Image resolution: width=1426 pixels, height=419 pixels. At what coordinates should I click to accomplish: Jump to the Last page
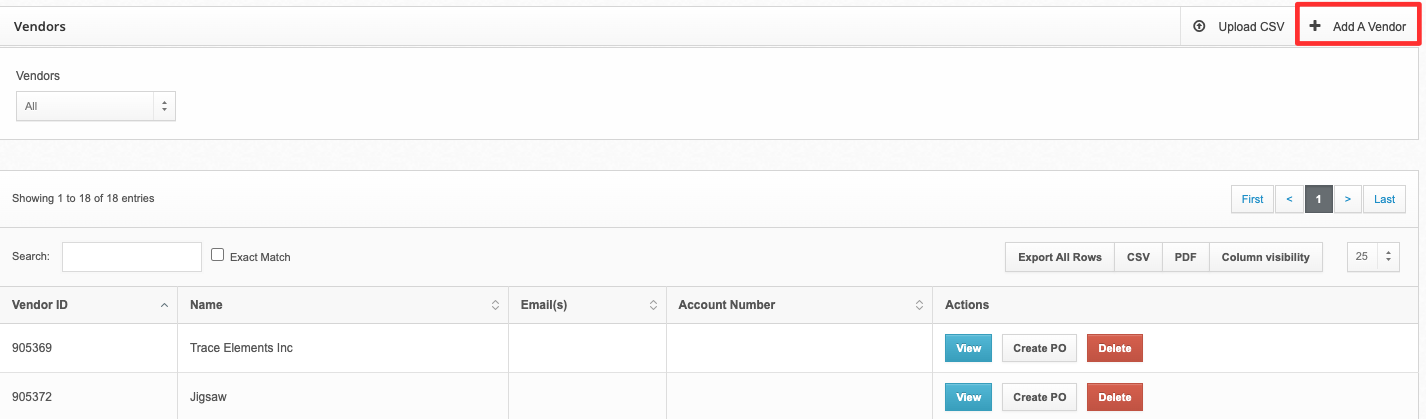[1384, 199]
